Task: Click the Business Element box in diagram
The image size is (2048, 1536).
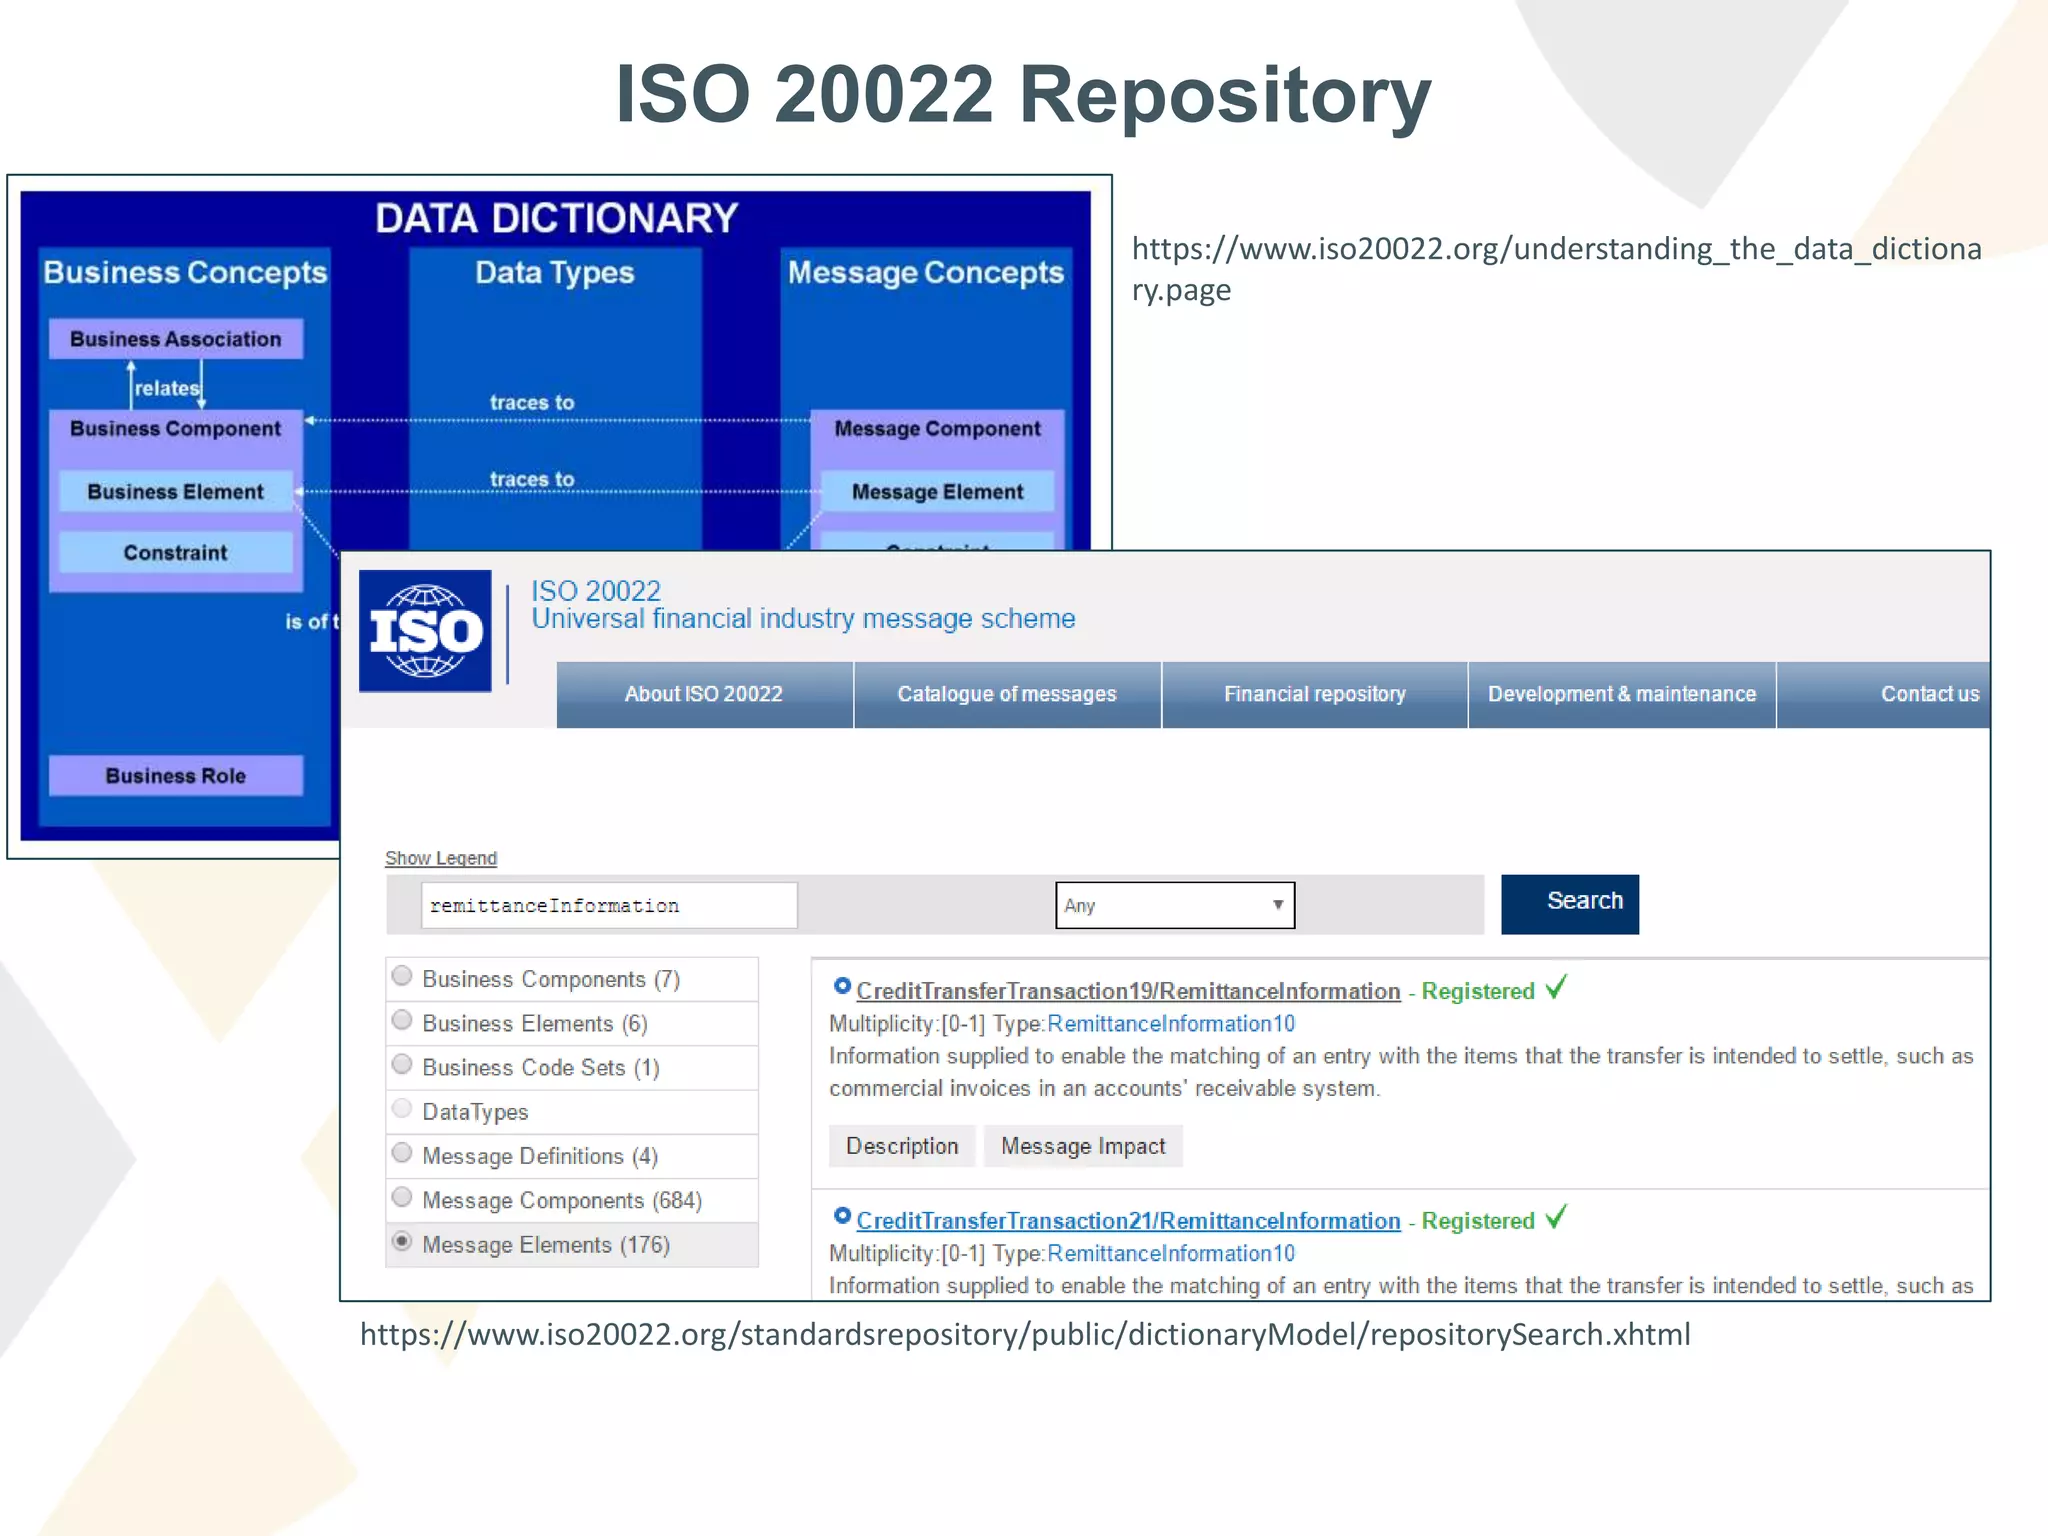Action: click(x=176, y=492)
